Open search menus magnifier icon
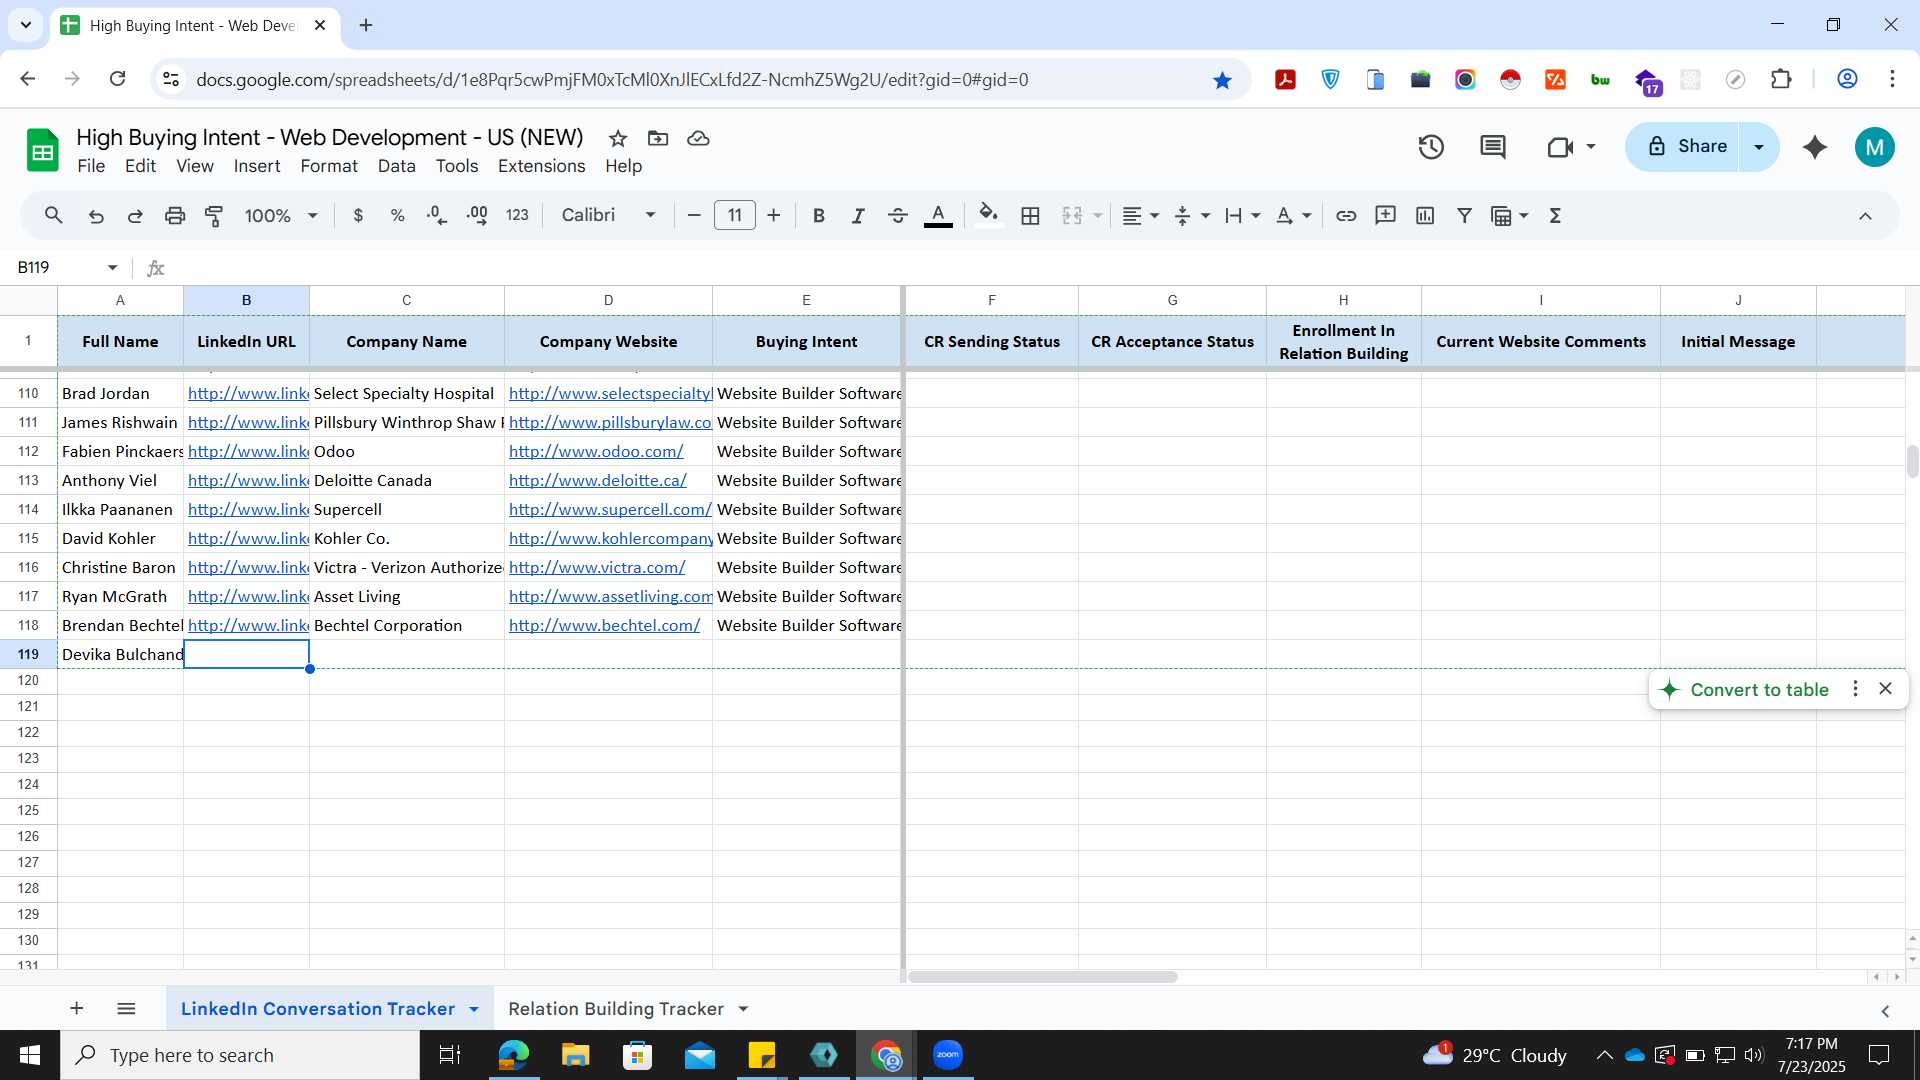1920x1080 pixels. 54,215
